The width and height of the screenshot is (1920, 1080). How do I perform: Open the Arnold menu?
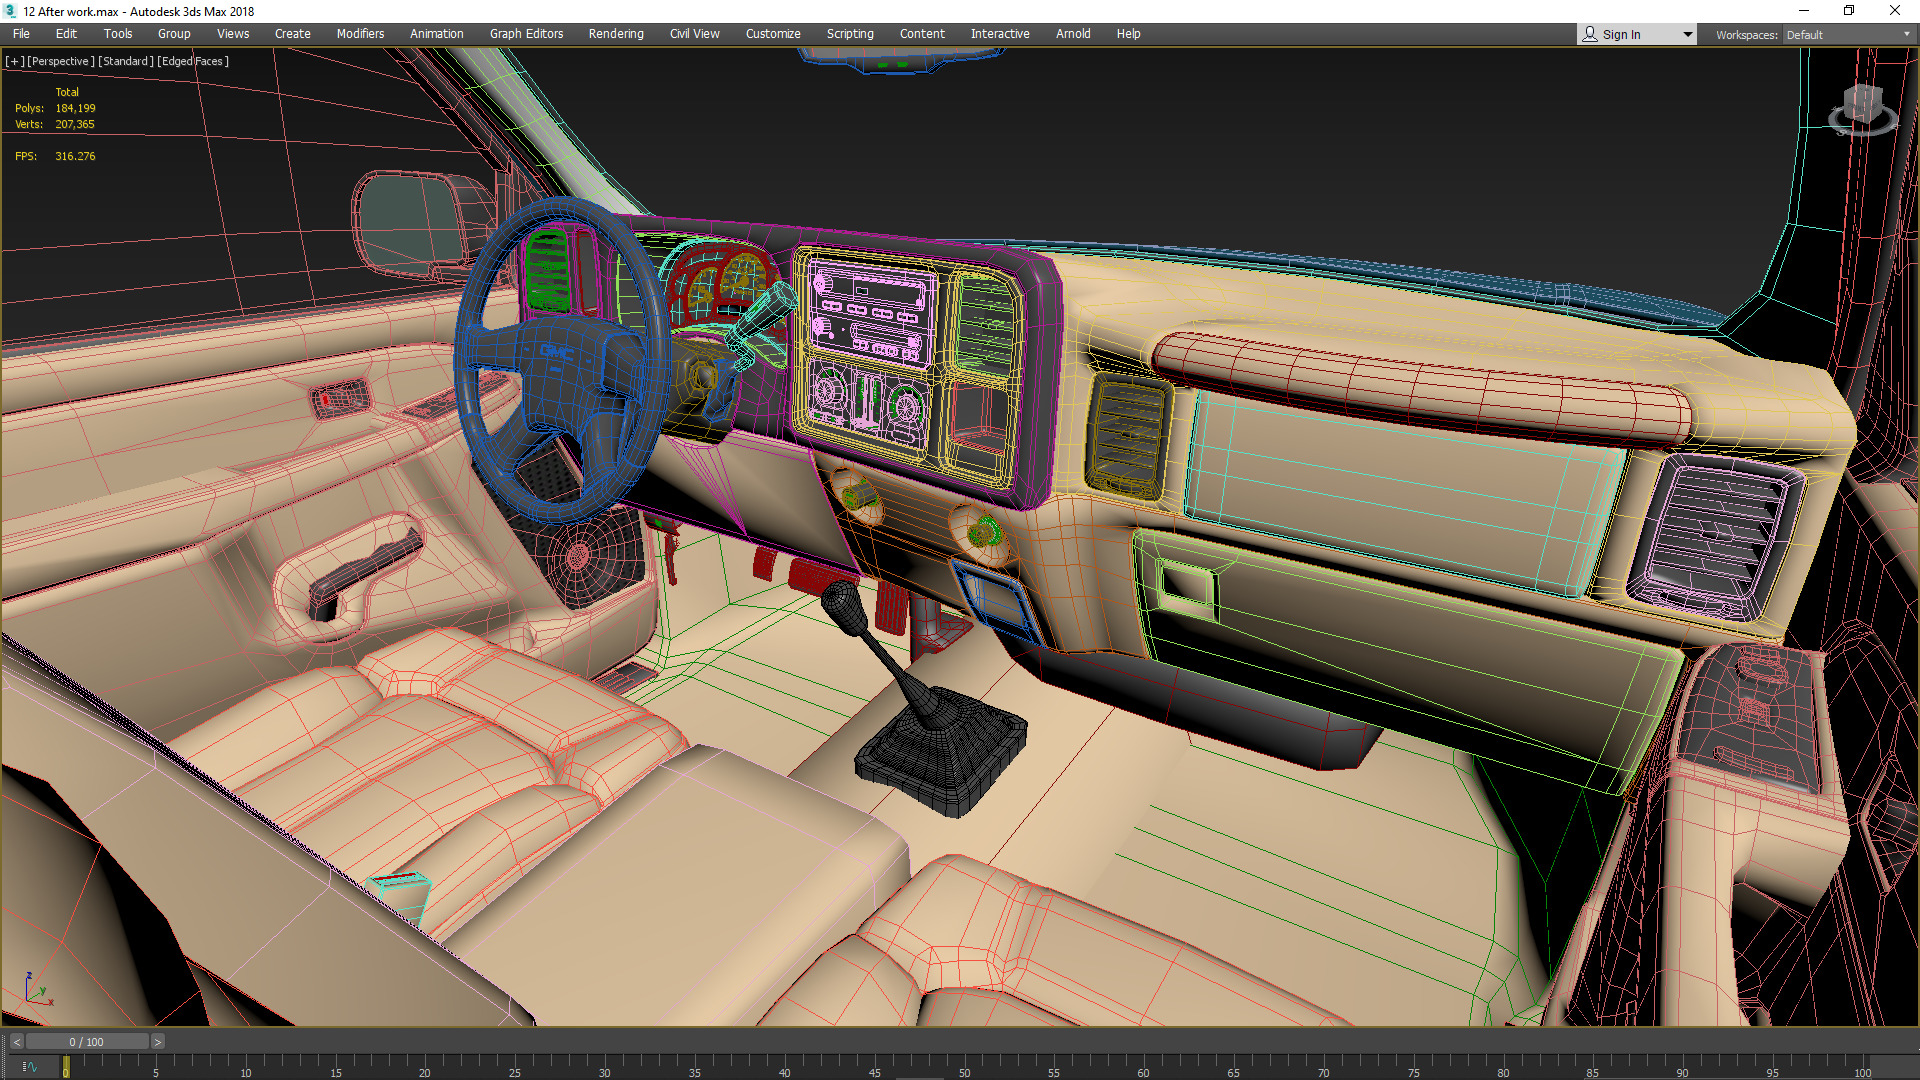[x=1073, y=34]
